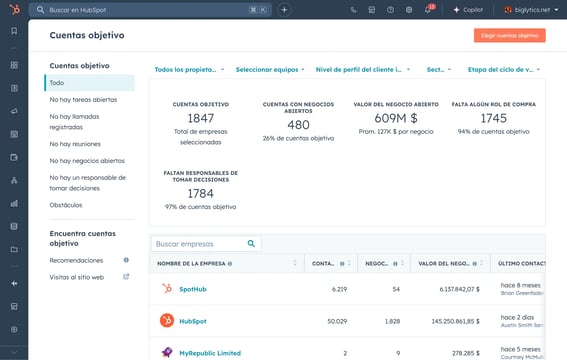Select No hay reuniones view
This screenshot has width=567, height=360.
(75, 144)
